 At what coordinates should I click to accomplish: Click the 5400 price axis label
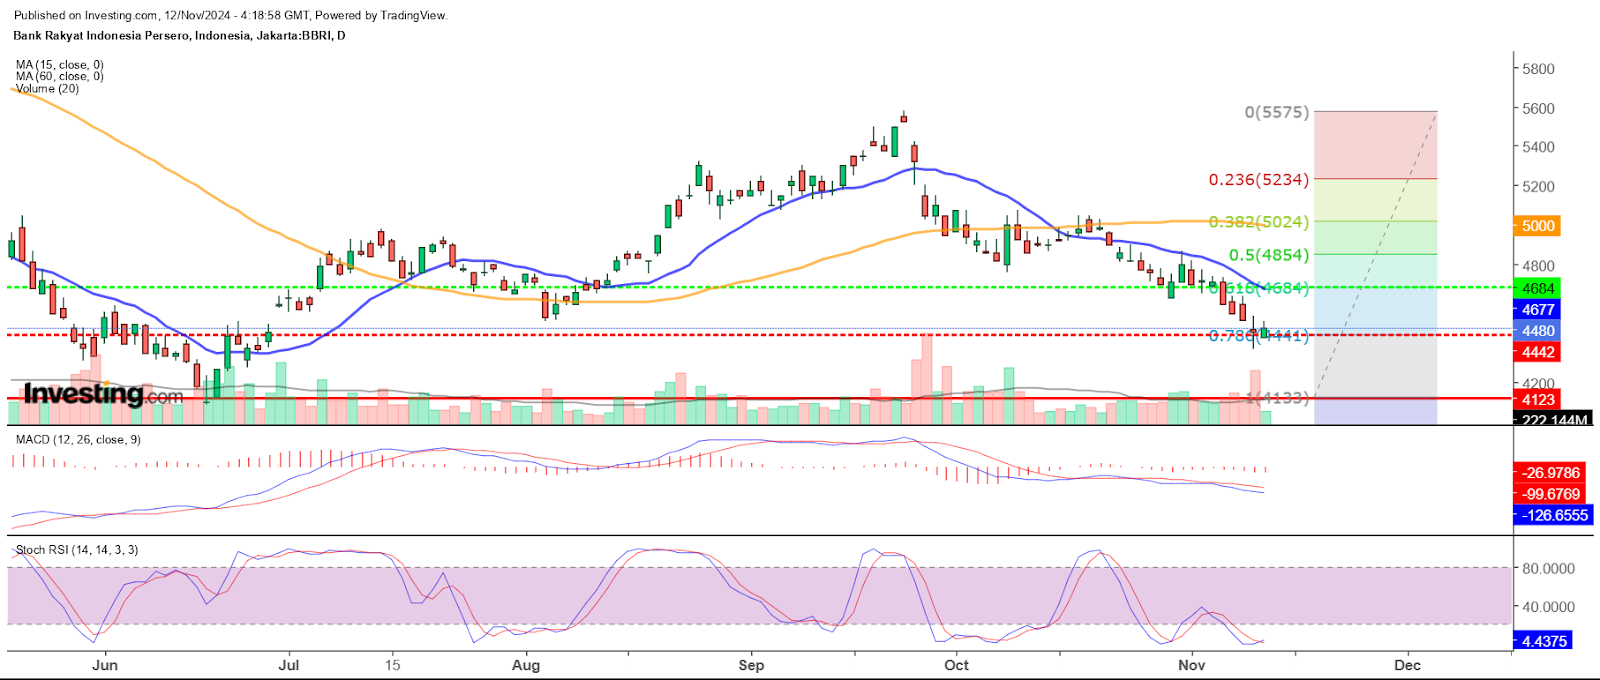pos(1538,147)
